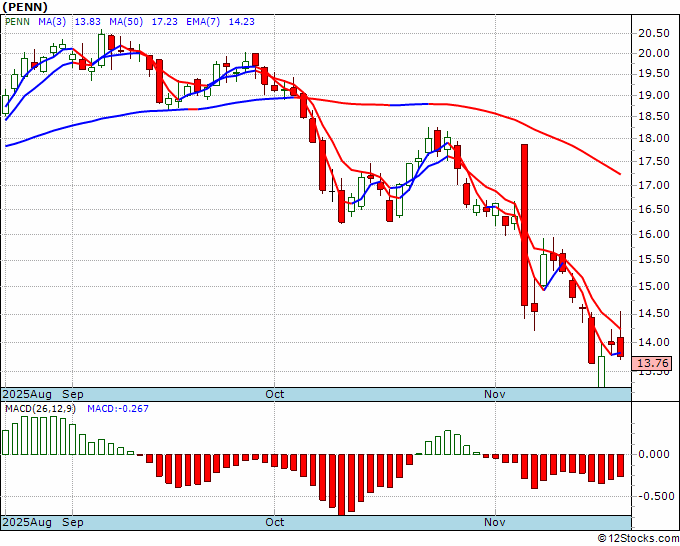Click the 14.23 EMA(7) value
This screenshot has width=680, height=546.
(242, 21)
